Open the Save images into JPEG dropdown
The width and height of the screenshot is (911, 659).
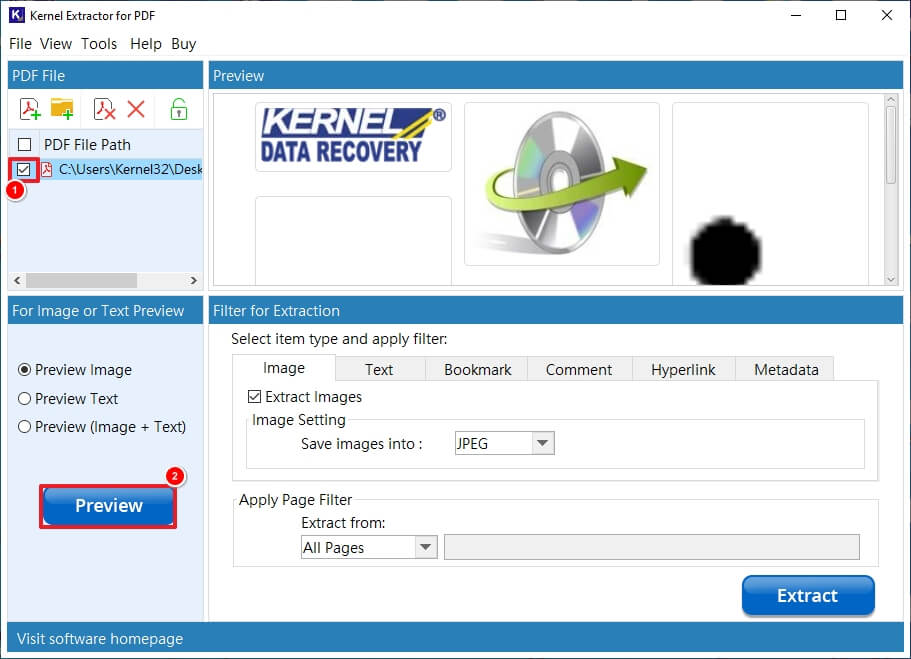(x=504, y=443)
